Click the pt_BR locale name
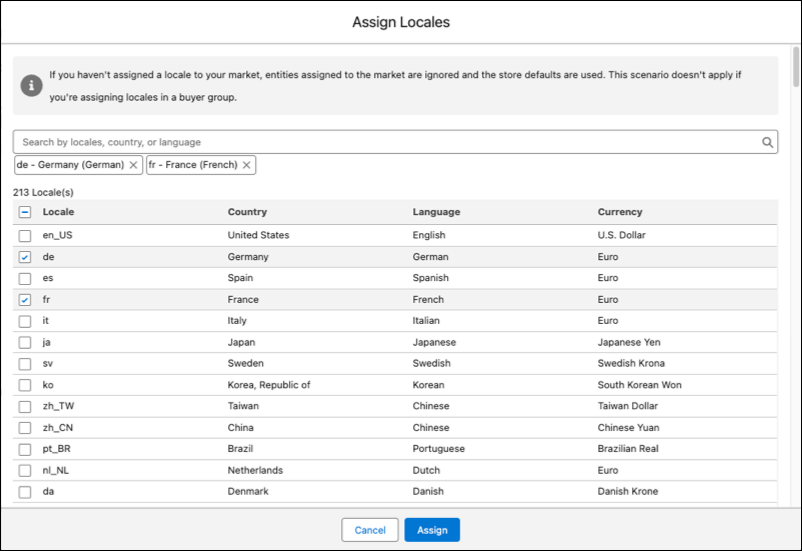The image size is (802, 551). point(57,449)
